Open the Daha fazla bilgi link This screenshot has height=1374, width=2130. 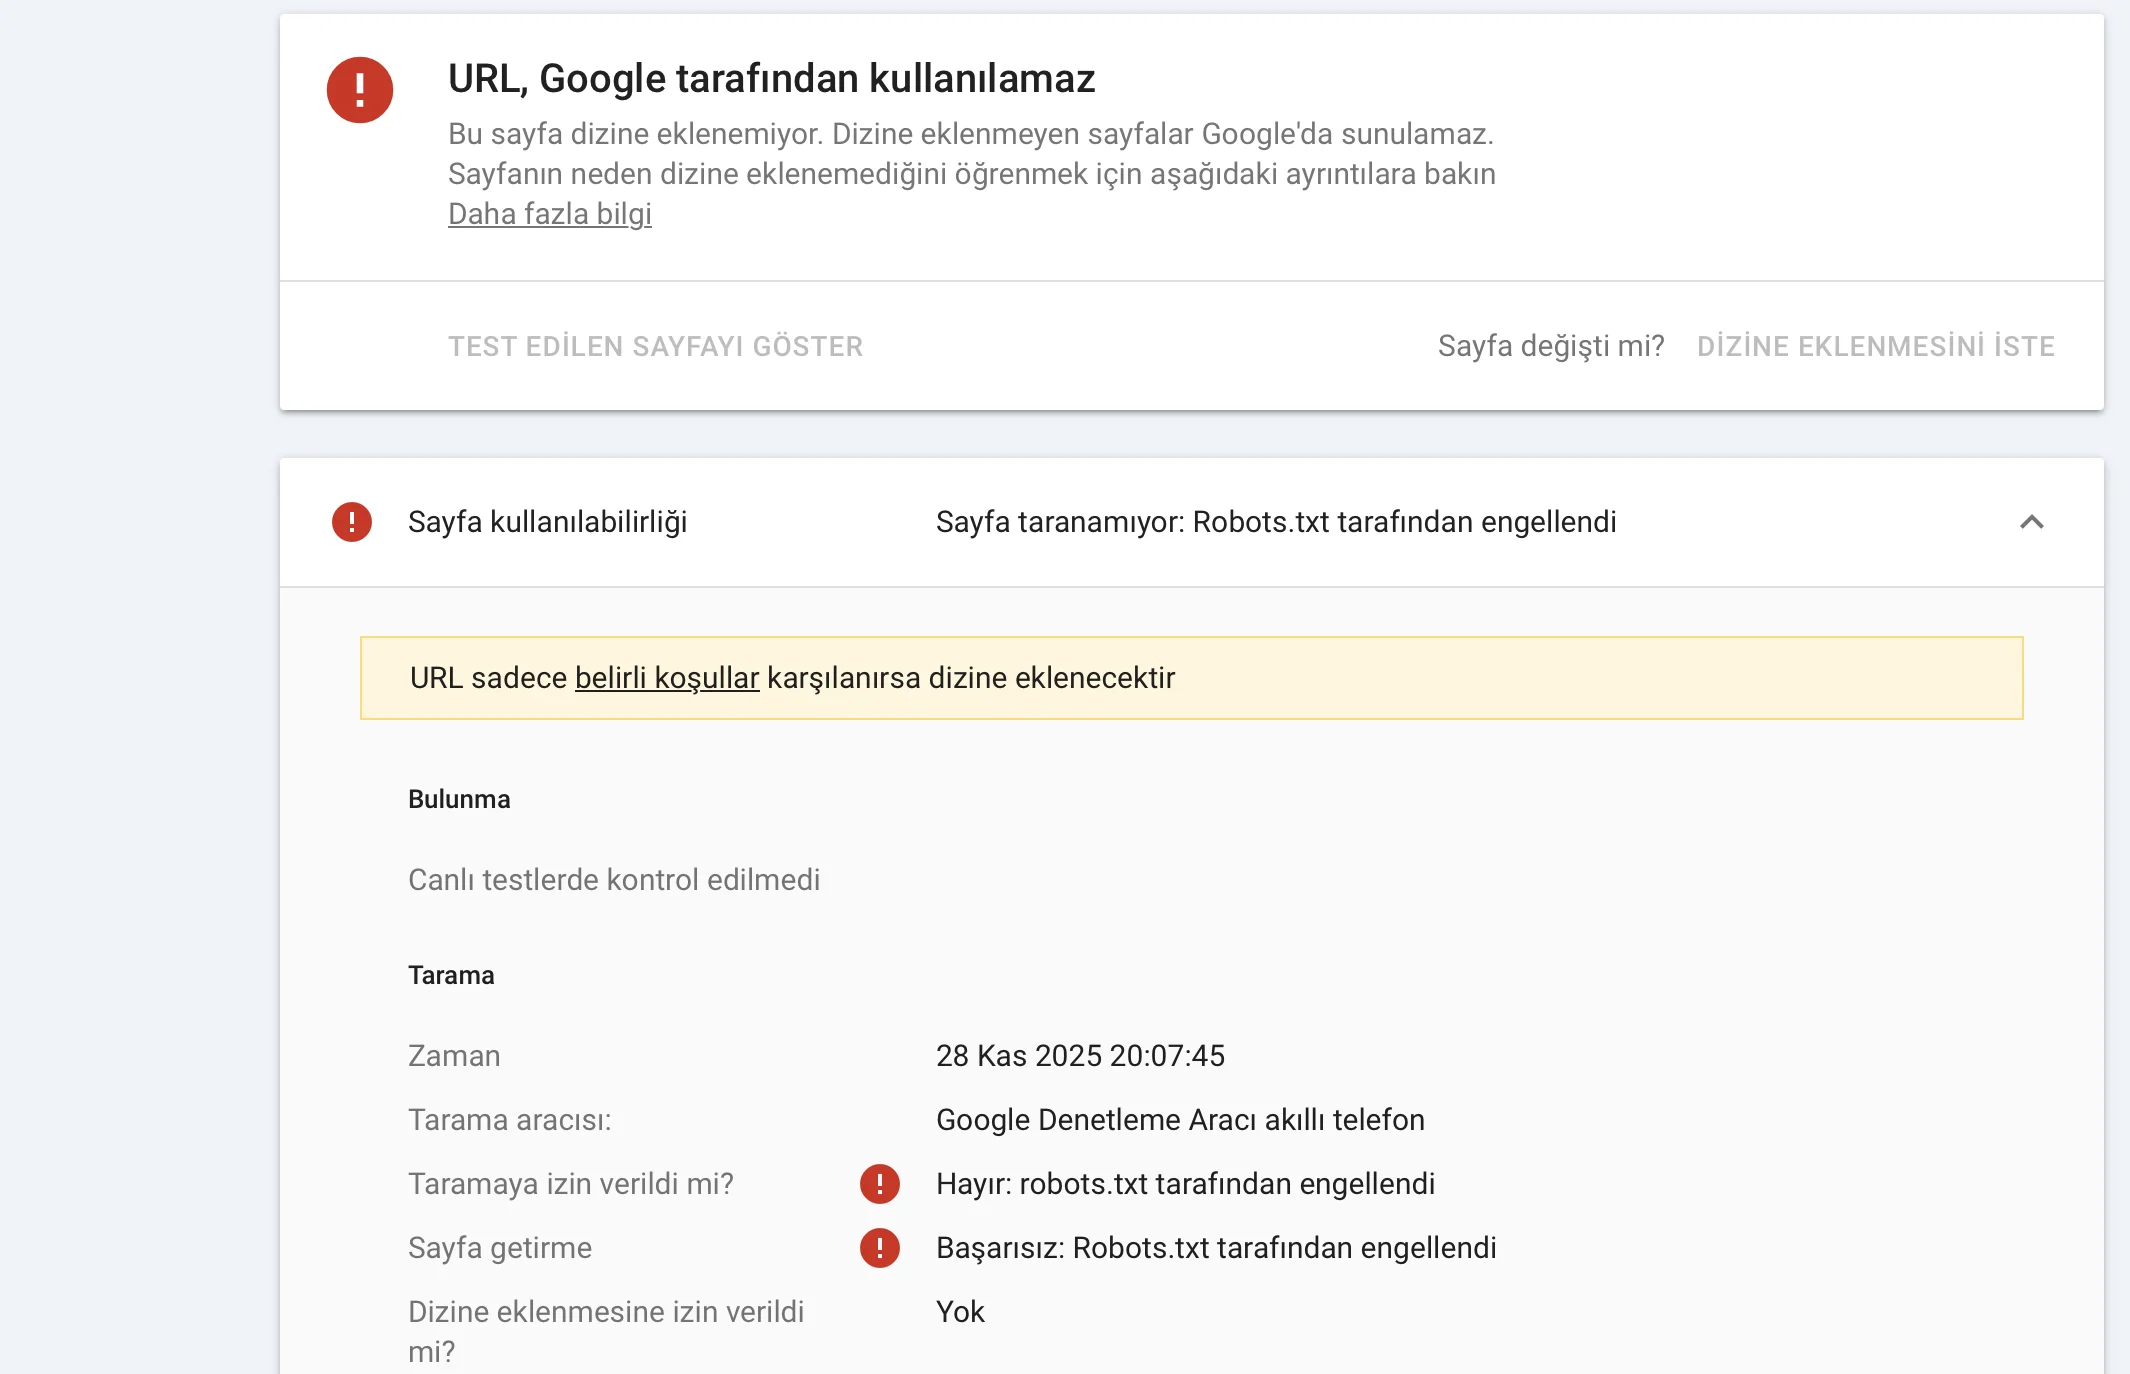pos(549,214)
